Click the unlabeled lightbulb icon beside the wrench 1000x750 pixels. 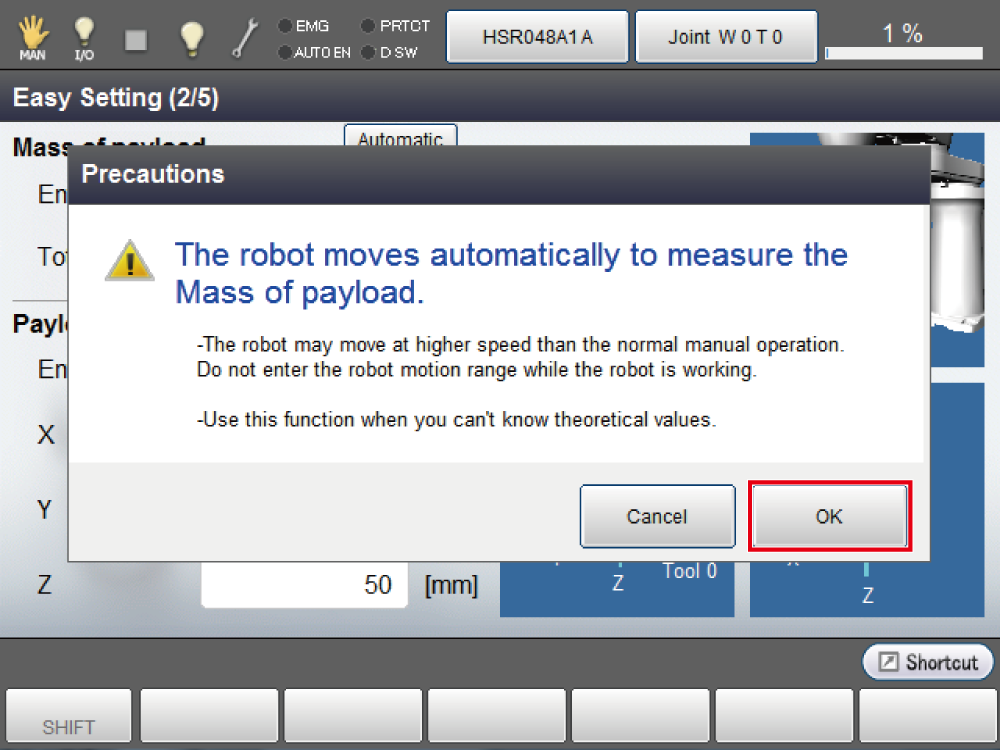coord(191,38)
